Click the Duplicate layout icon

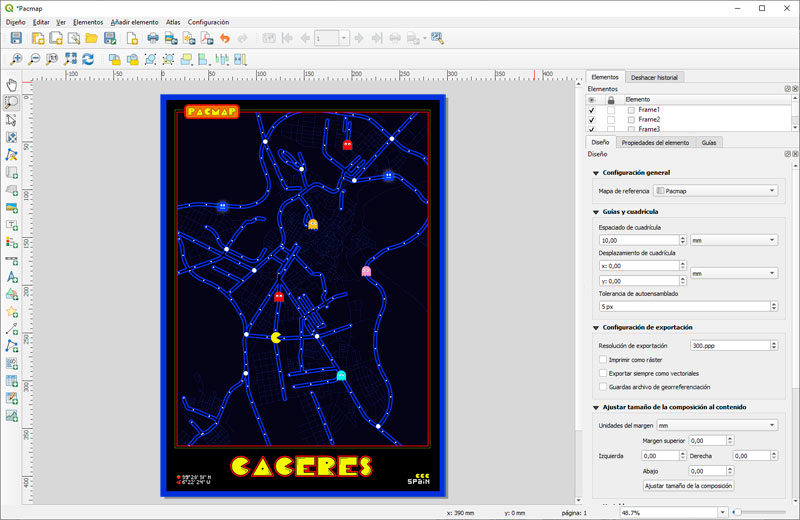[x=56, y=38]
